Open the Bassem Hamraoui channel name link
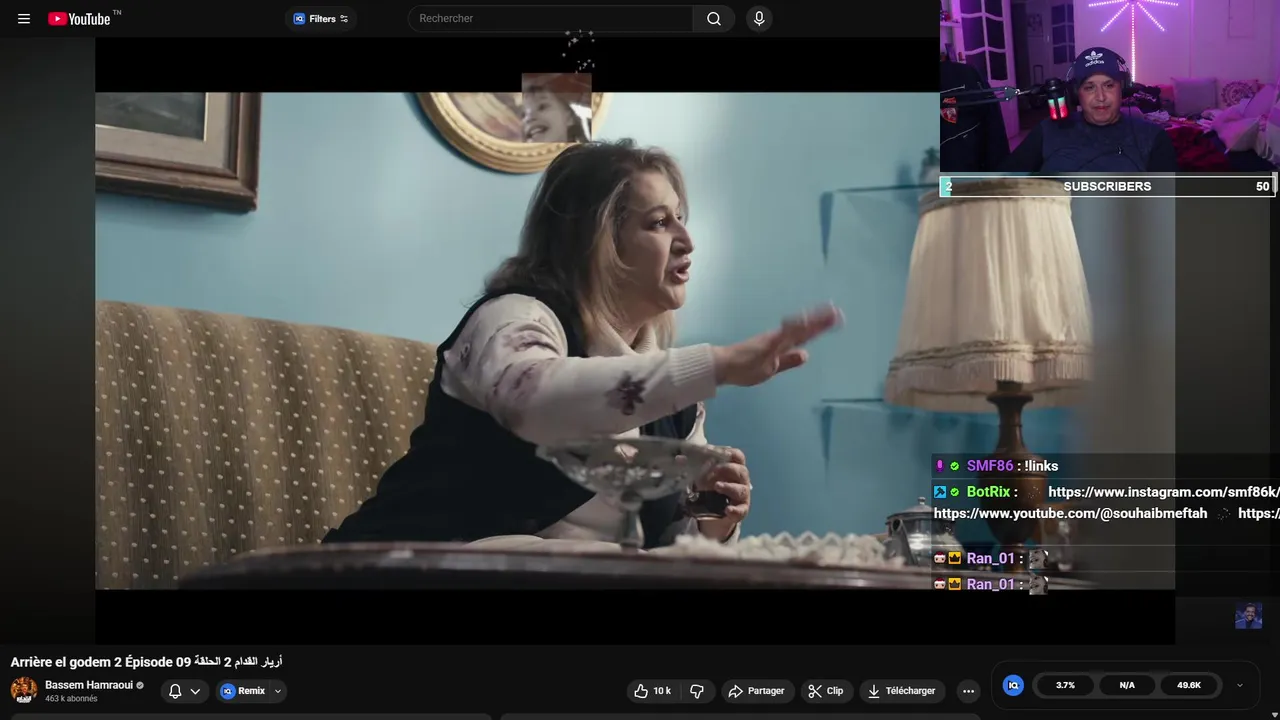The image size is (1280, 720). (x=88, y=685)
